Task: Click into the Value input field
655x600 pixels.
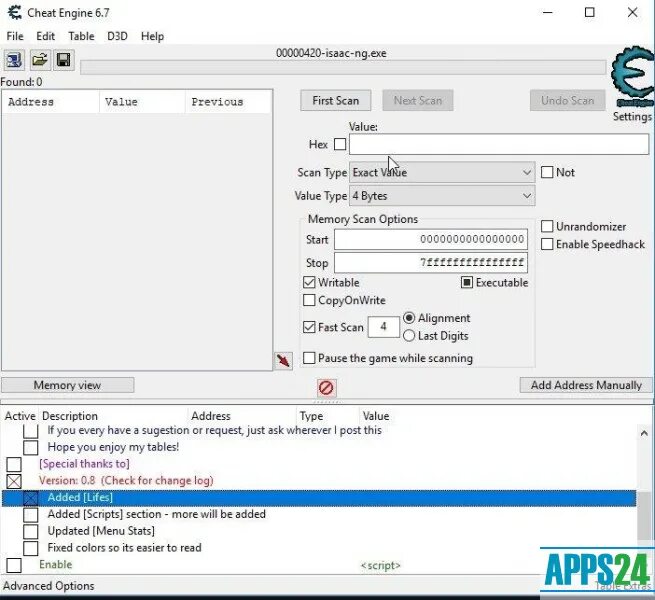Action: pyautogui.click(x=499, y=145)
